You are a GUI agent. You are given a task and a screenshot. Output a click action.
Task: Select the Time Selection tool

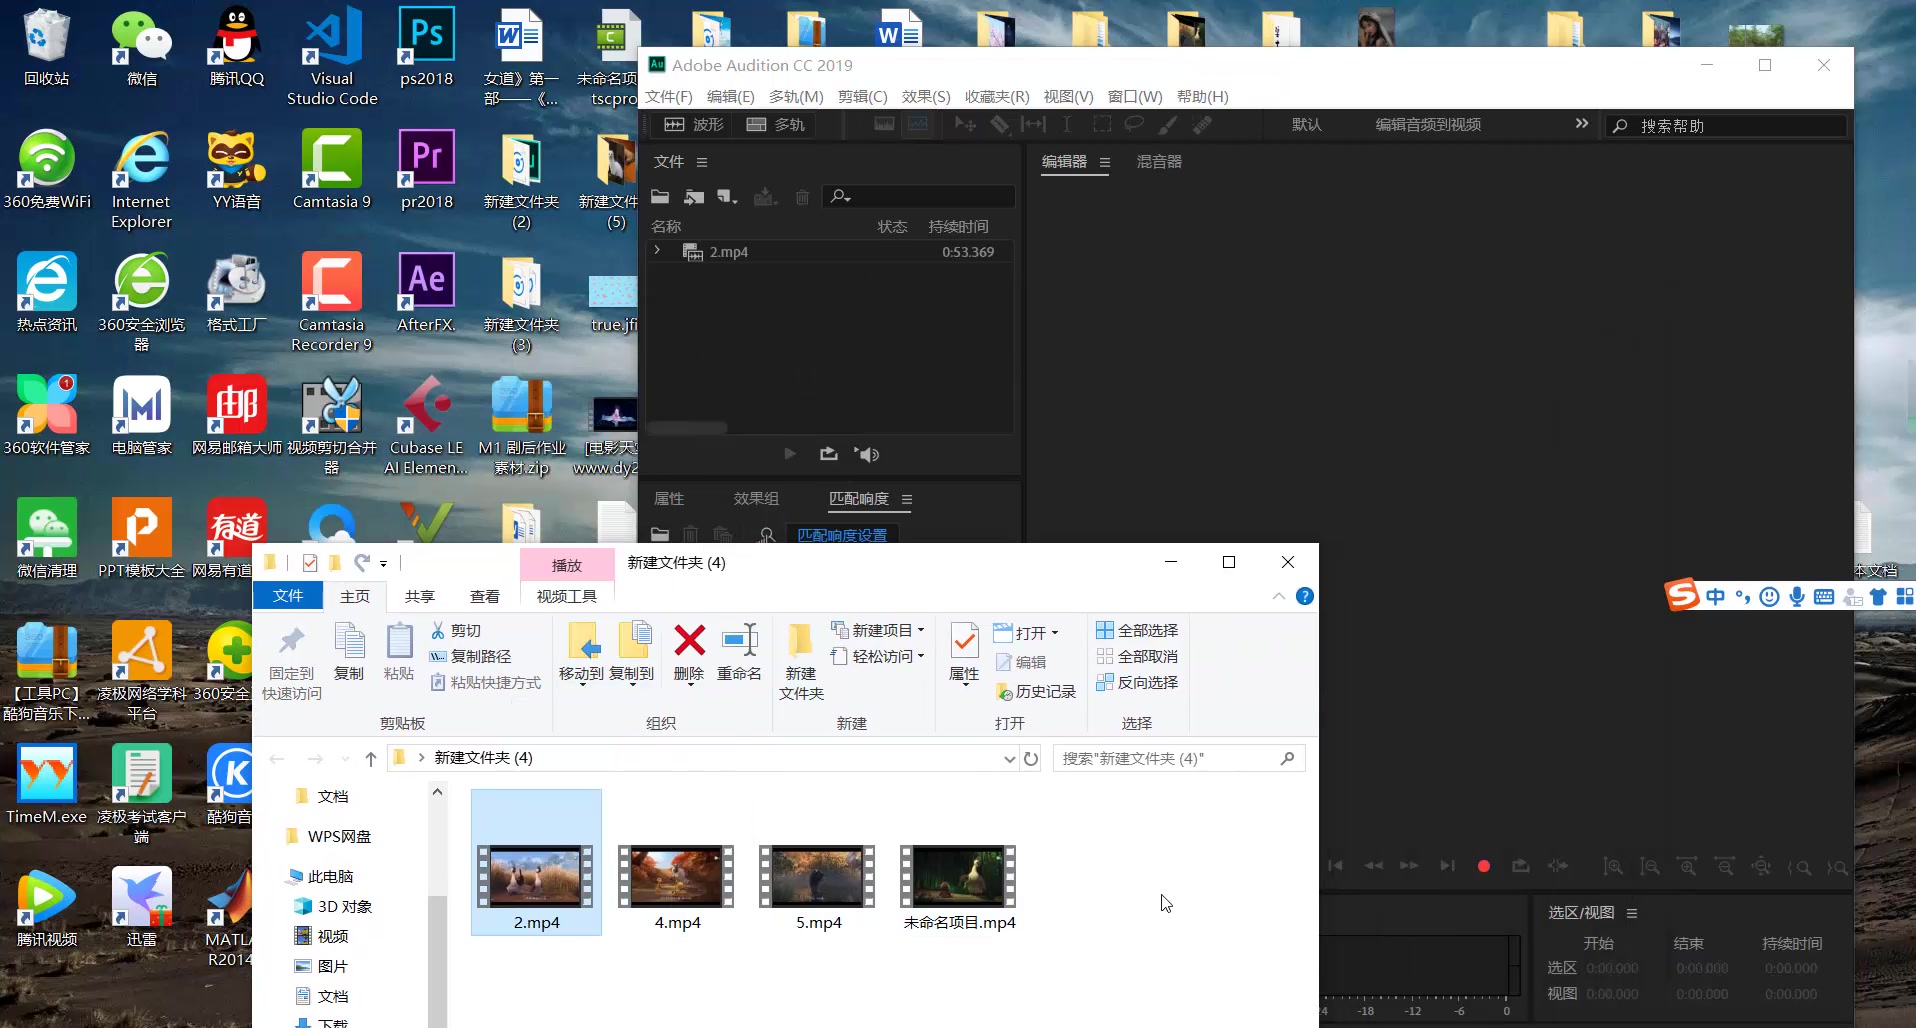pyautogui.click(x=1067, y=125)
